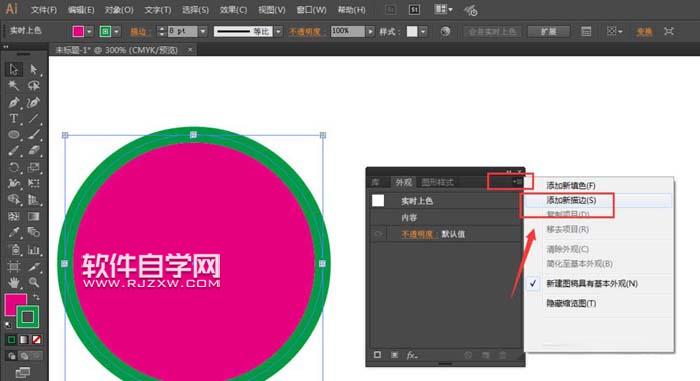700x381 pixels.
Task: Click the 变换 link
Action: [644, 32]
